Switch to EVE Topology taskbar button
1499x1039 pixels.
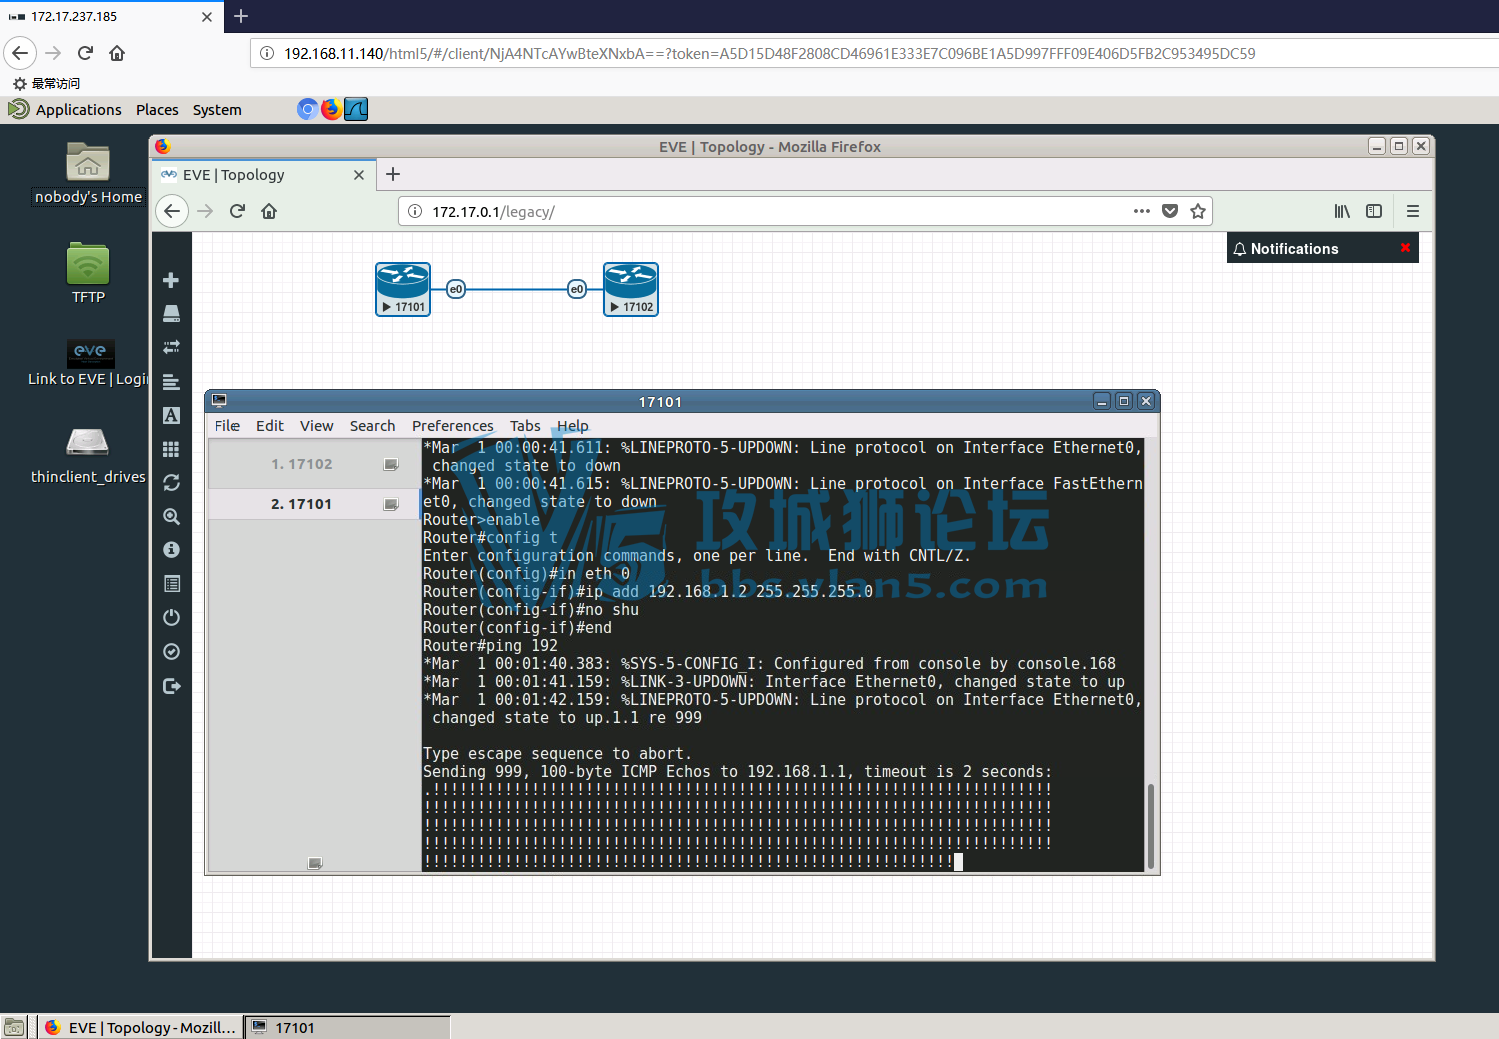(141, 1027)
